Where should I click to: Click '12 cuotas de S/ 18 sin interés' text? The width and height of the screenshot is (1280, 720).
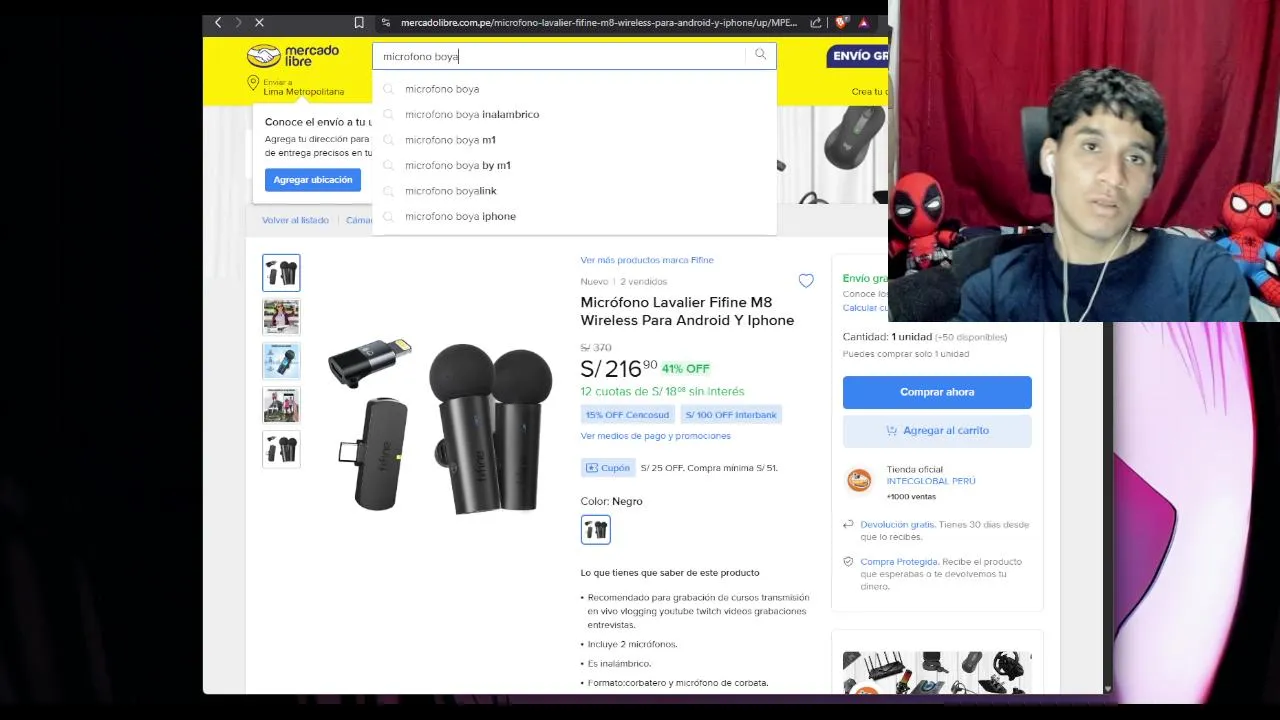(662, 391)
